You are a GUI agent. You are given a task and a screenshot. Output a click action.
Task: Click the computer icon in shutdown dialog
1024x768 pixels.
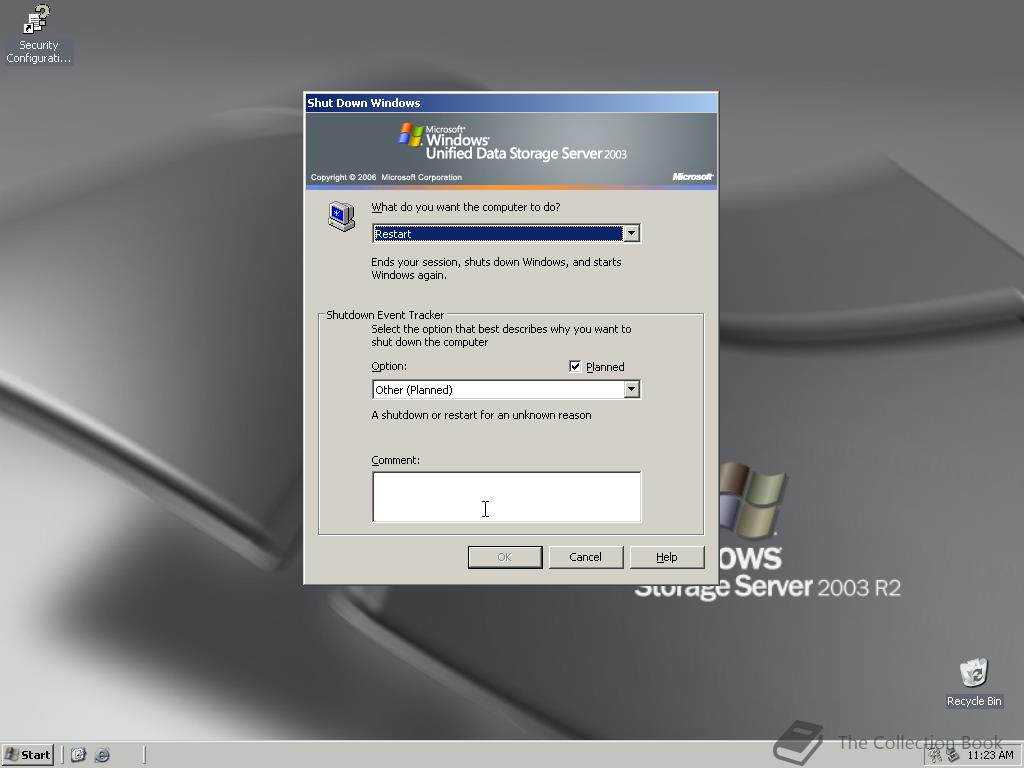pyautogui.click(x=341, y=216)
